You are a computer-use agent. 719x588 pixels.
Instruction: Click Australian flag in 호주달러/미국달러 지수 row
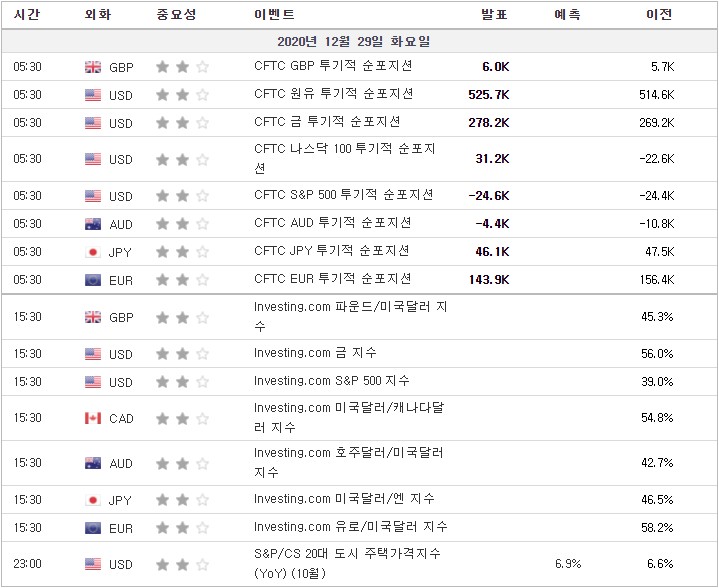[x=93, y=463]
